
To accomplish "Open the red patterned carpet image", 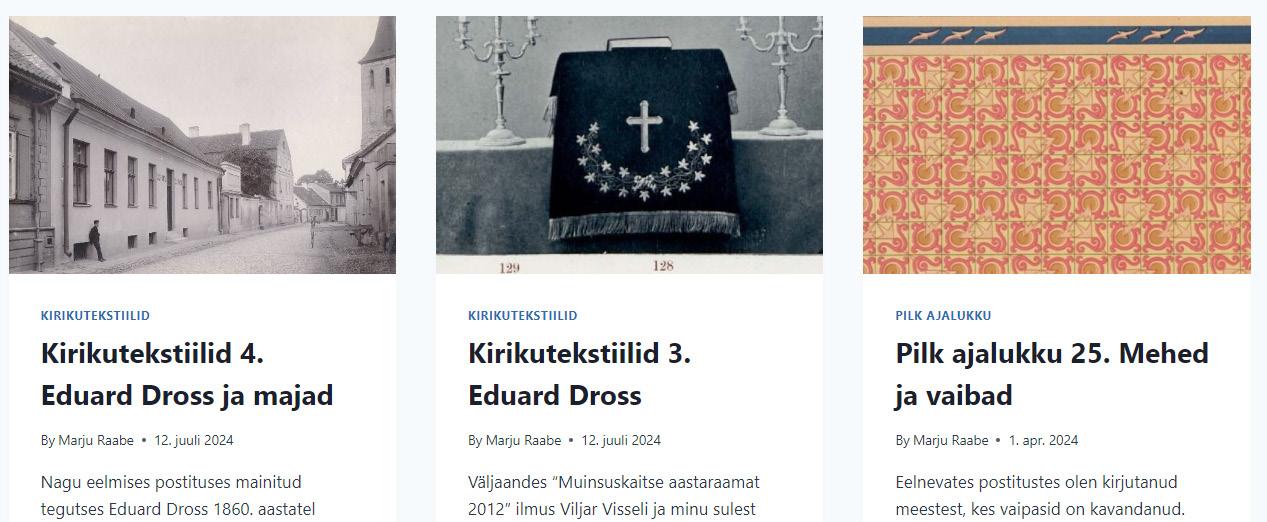I will (x=1057, y=145).
